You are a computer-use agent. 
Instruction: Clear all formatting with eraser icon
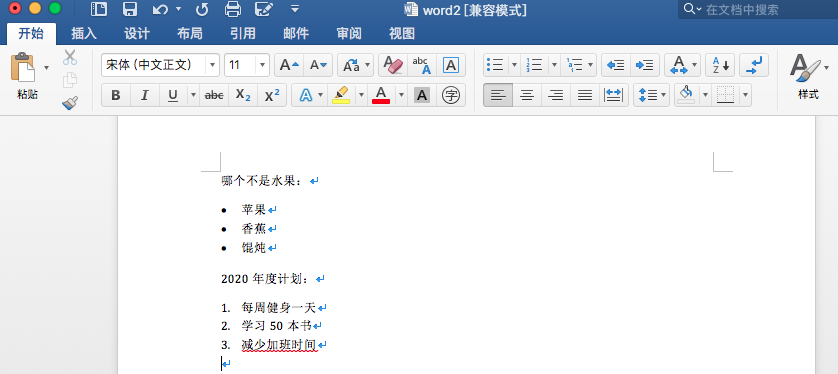[x=393, y=65]
